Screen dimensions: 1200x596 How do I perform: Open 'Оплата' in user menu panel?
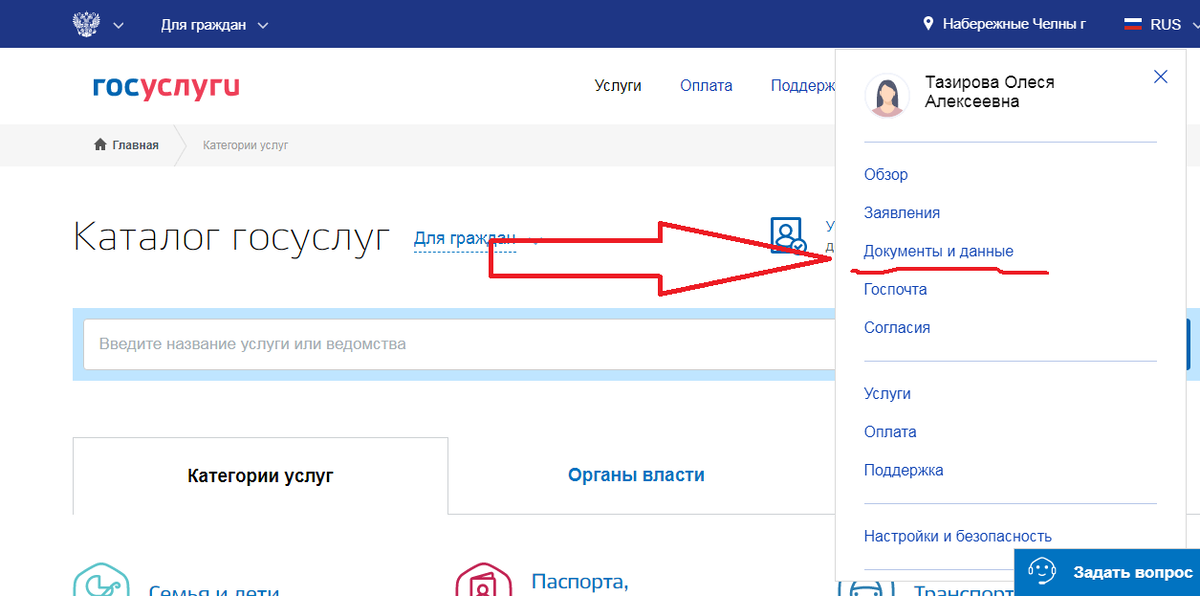coord(890,432)
